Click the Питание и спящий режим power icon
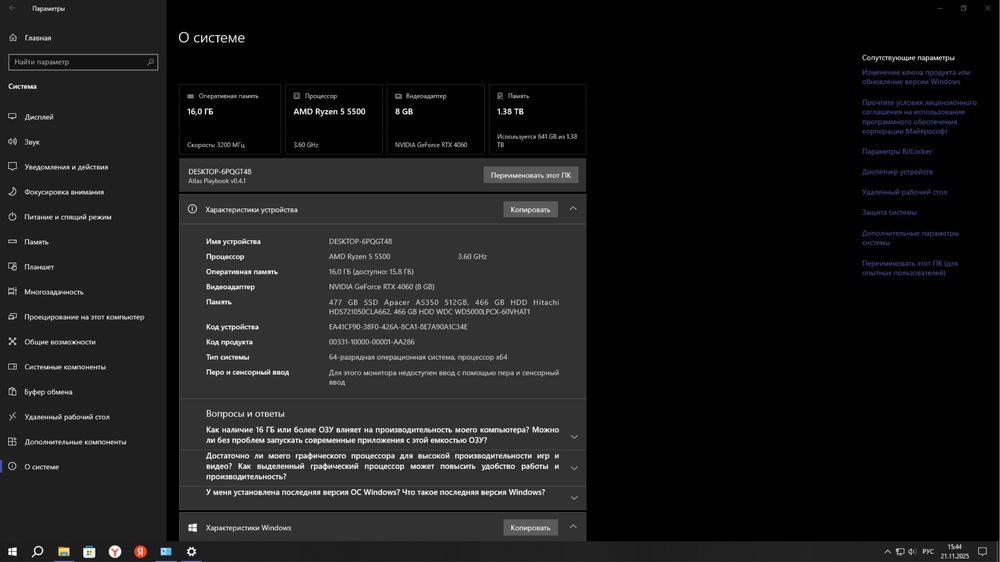1000x562 pixels. [12, 217]
